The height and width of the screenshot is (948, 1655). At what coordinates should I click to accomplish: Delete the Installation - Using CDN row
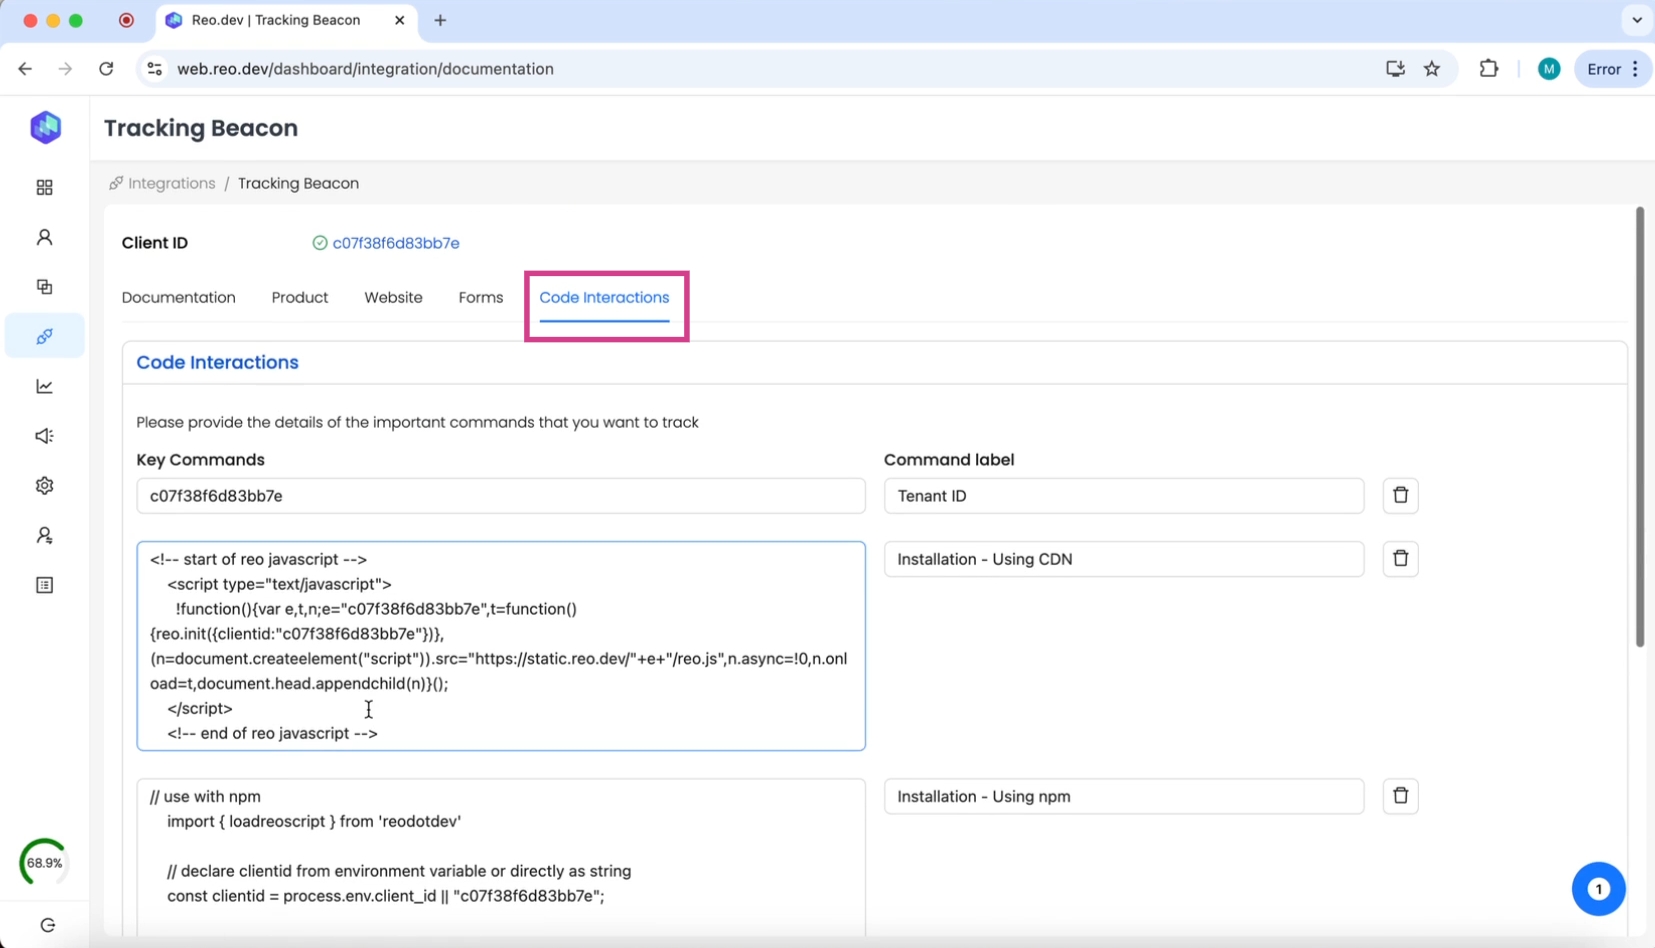[x=1400, y=559]
